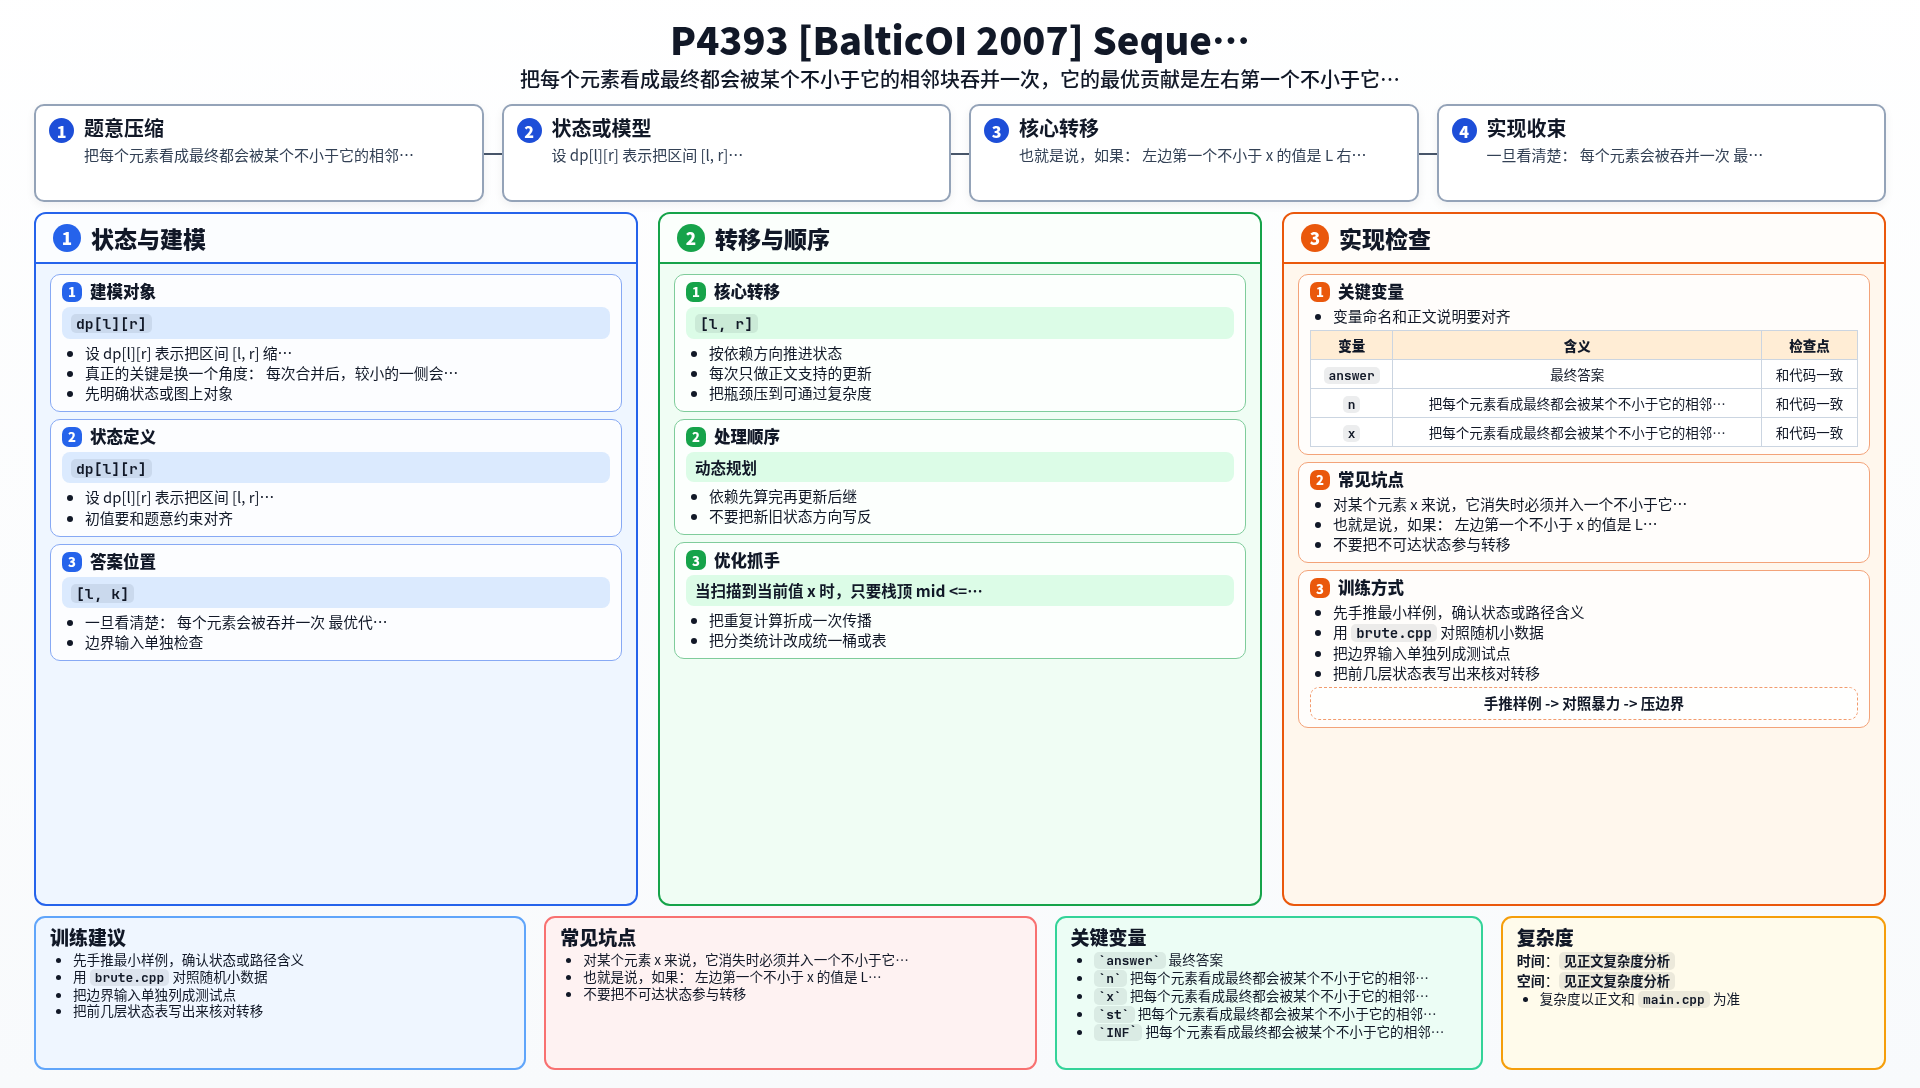Viewport: 1920px width, 1088px height.
Task: Click the page title P4393 [BalticOI 2007]
Action: click(959, 41)
